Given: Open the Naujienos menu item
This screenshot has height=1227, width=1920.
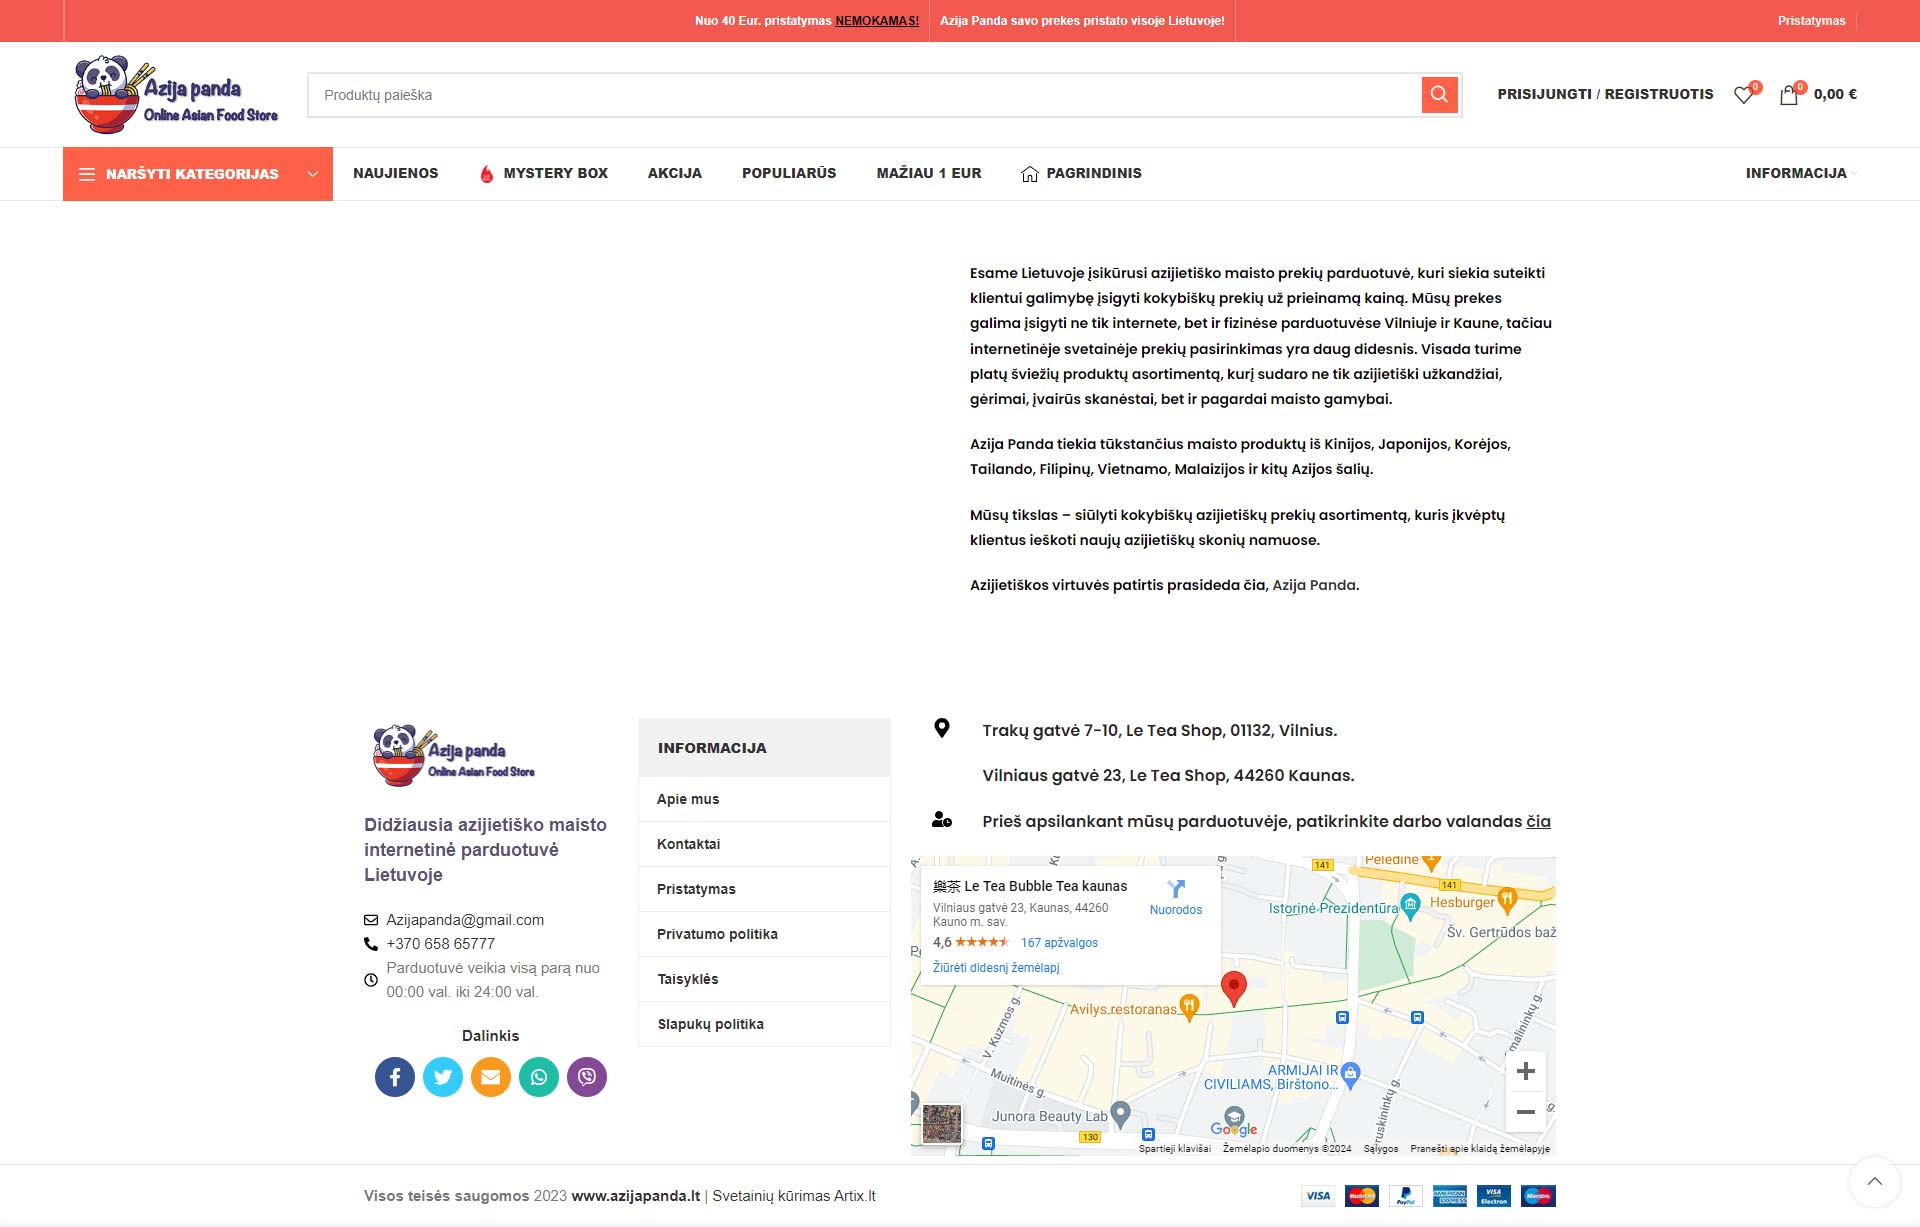Looking at the screenshot, I should (396, 173).
